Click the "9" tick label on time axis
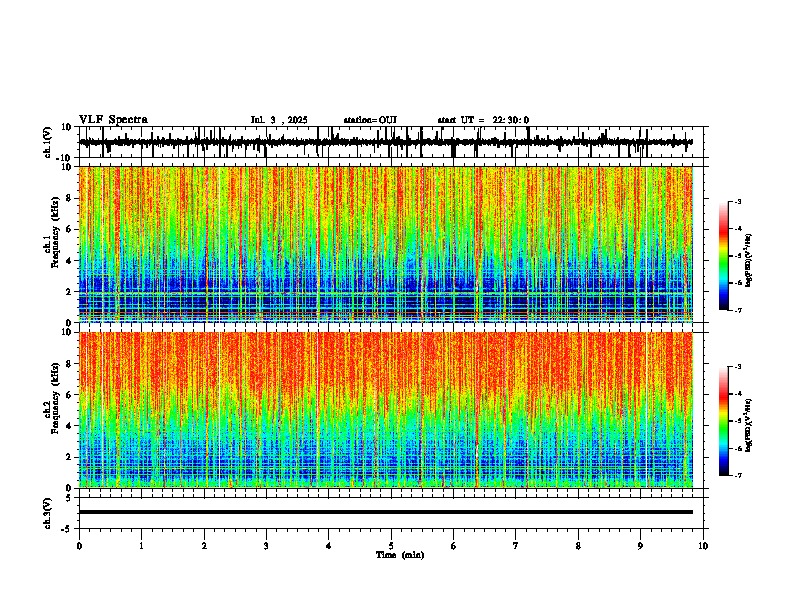The image size is (792, 612). coord(640,546)
